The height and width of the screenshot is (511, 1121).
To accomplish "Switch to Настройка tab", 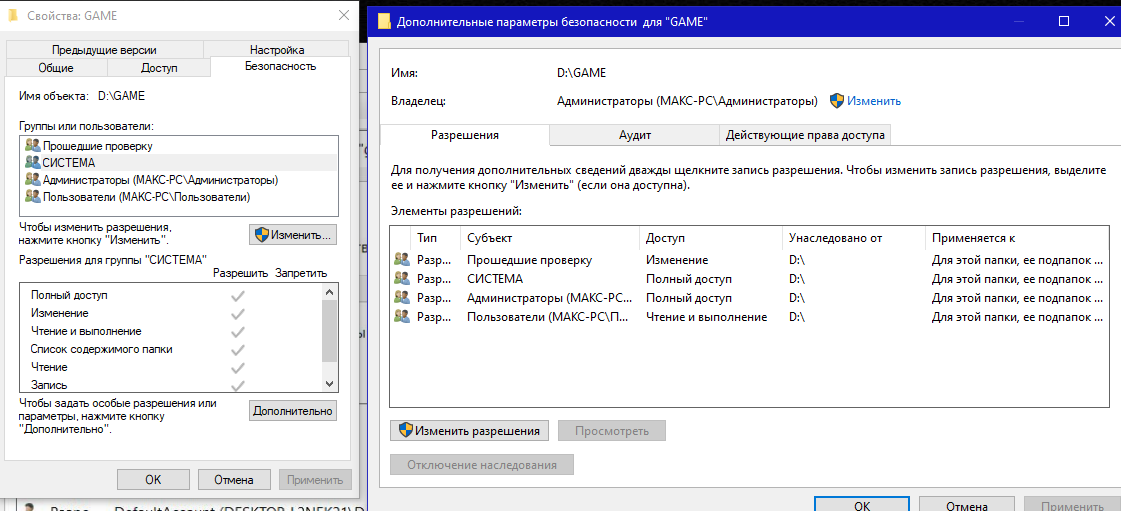I will coord(277,50).
